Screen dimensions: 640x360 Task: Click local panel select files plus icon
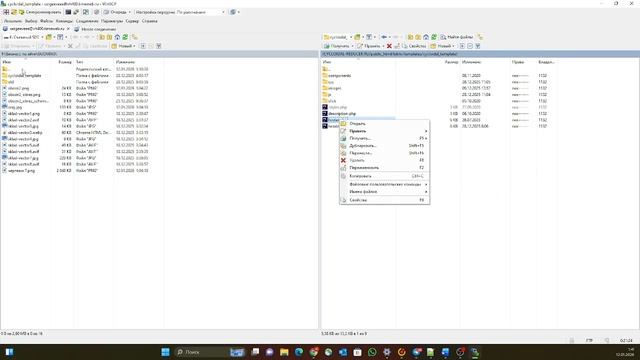143,46
